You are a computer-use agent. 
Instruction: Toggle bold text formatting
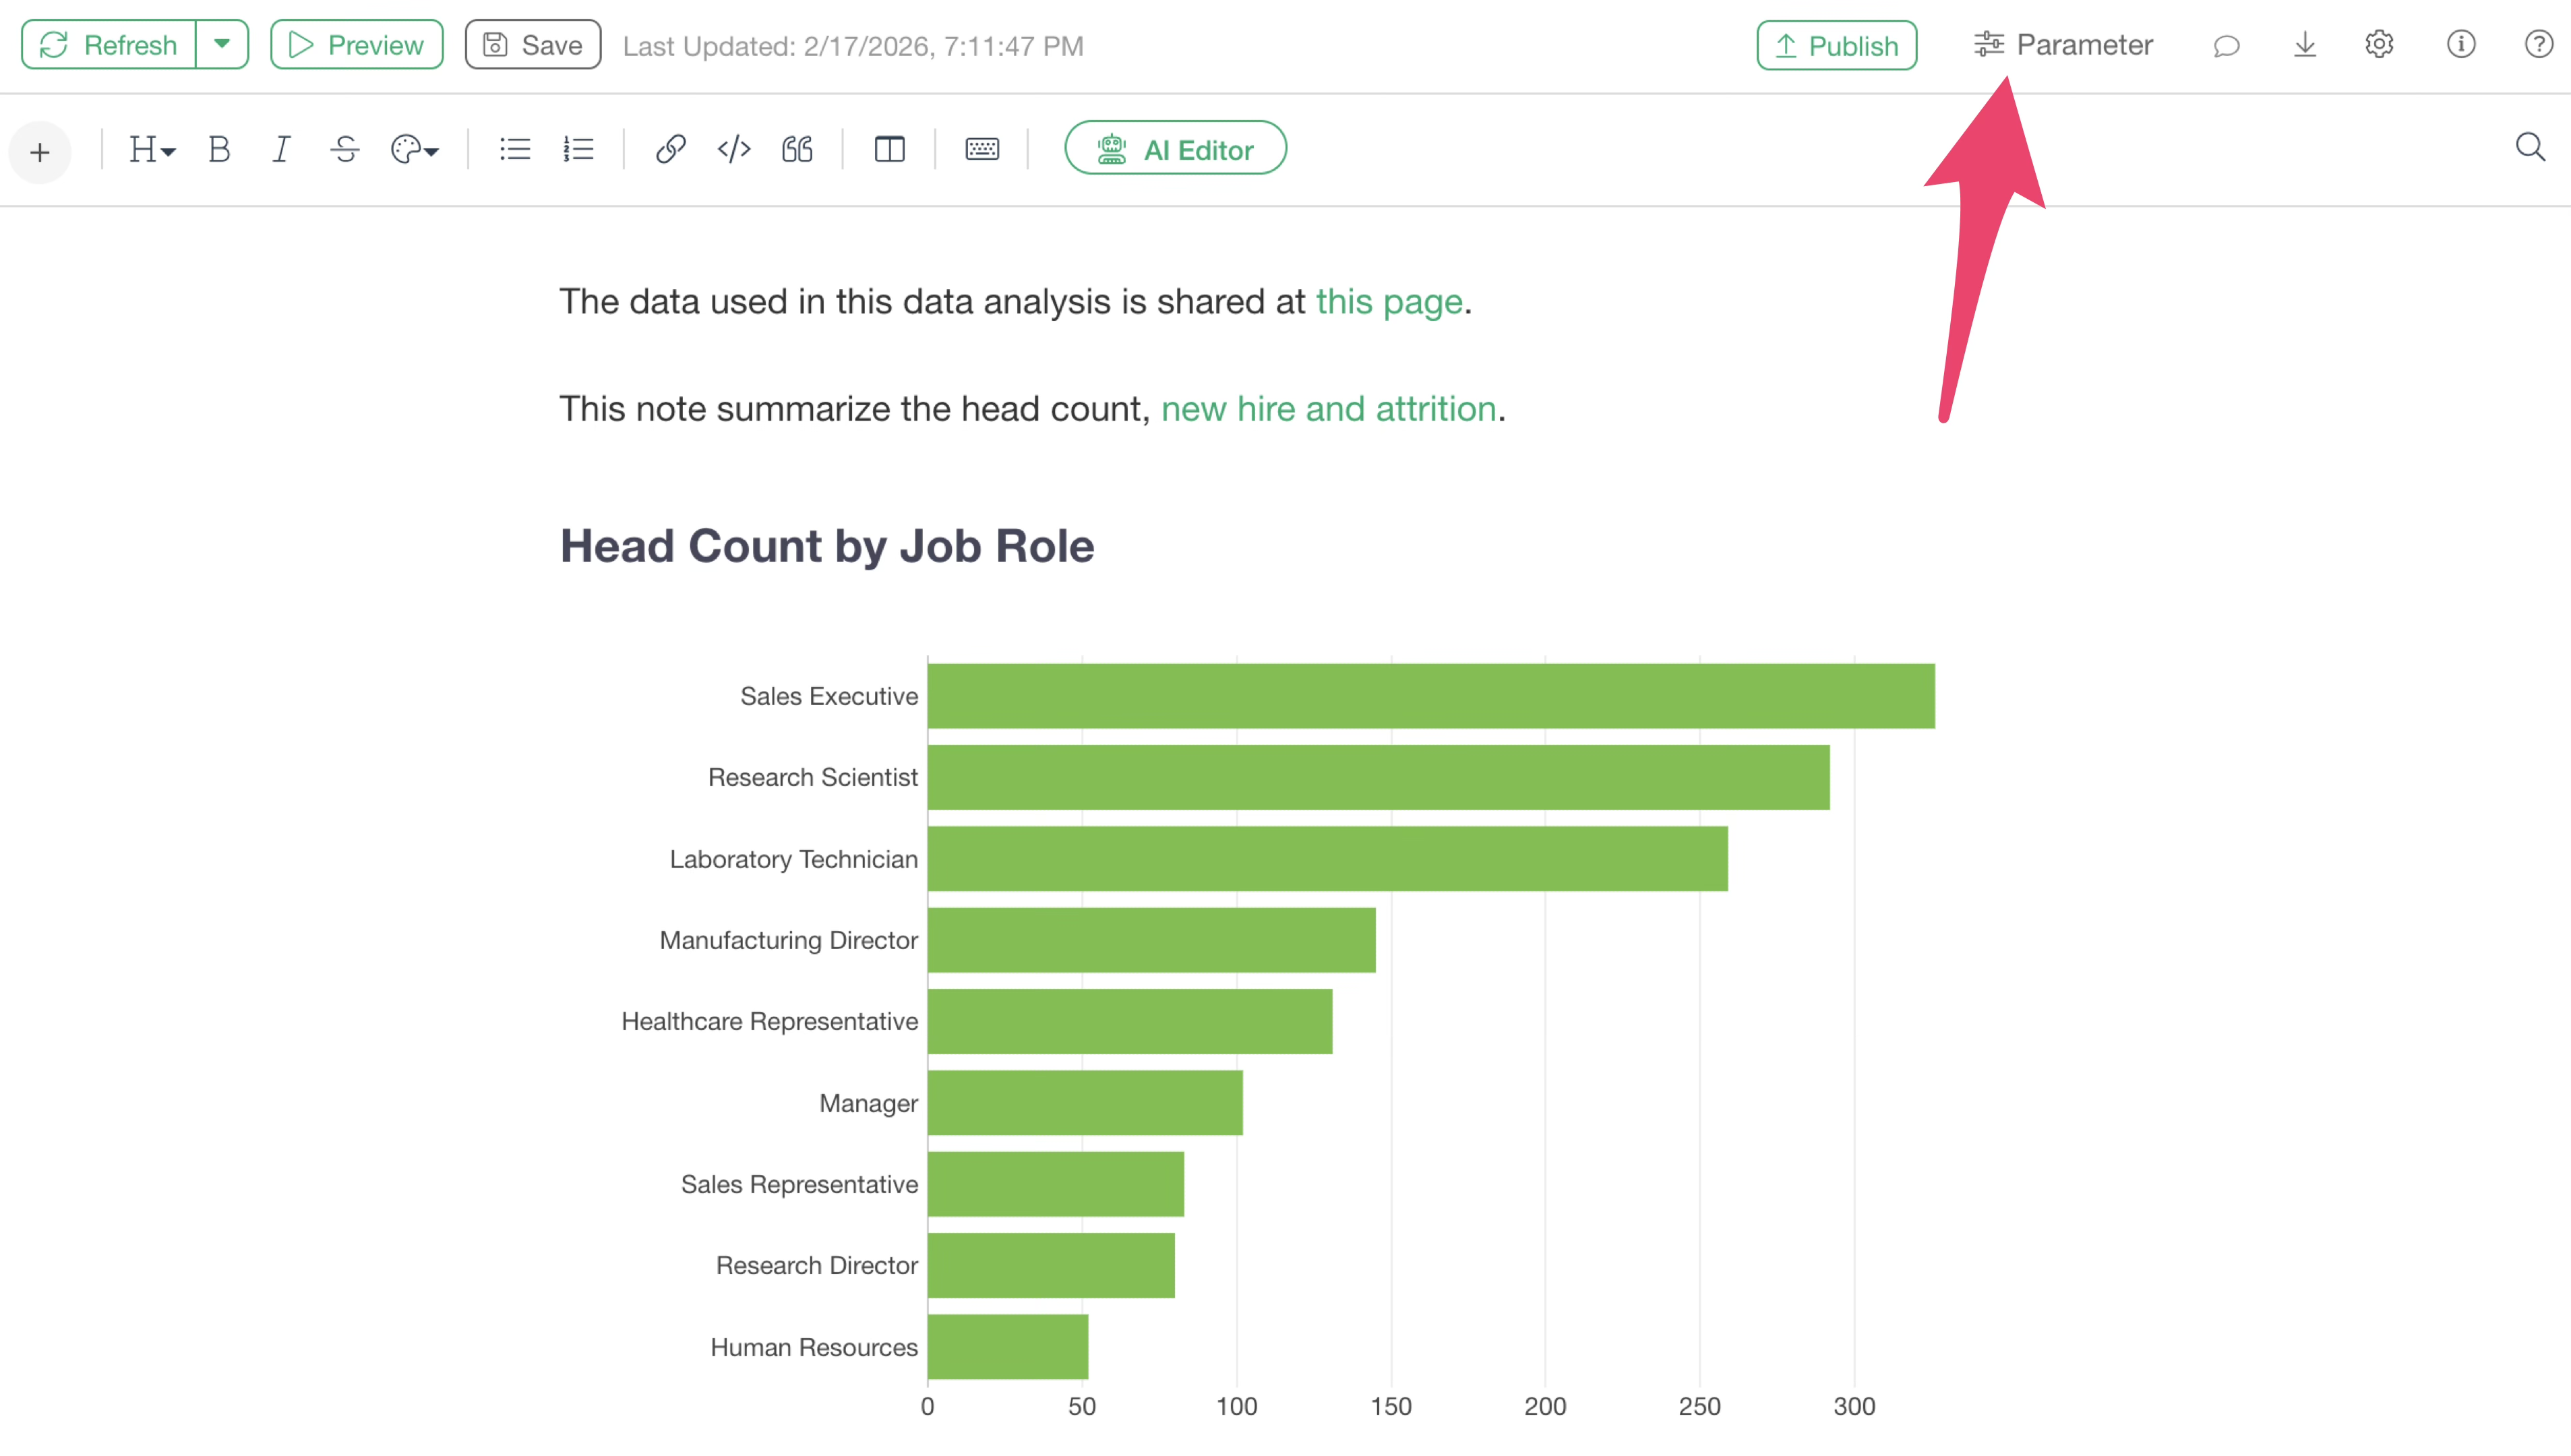pyautogui.click(x=219, y=150)
